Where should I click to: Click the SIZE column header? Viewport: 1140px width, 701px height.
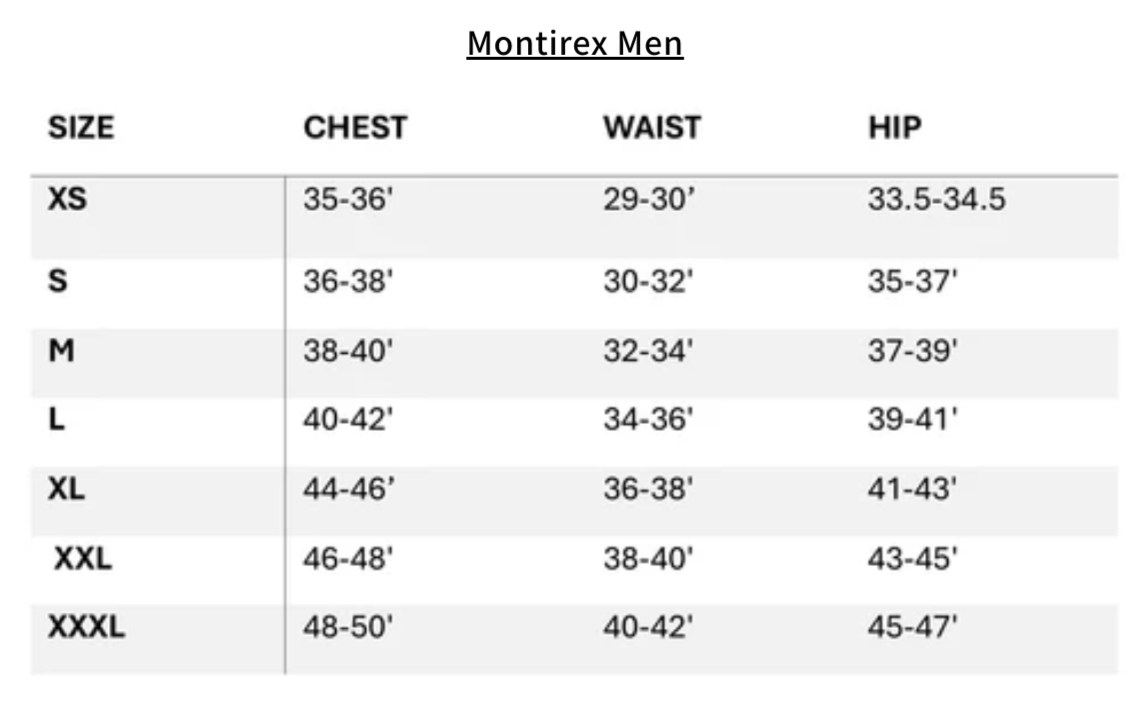click(81, 128)
